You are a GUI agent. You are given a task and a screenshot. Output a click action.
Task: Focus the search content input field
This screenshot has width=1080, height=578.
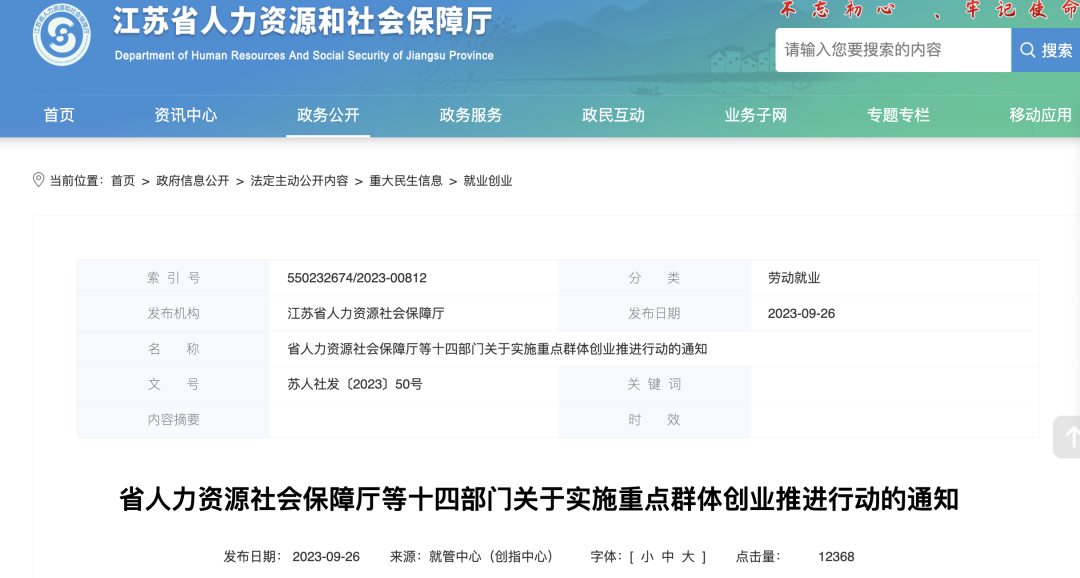tap(893, 50)
